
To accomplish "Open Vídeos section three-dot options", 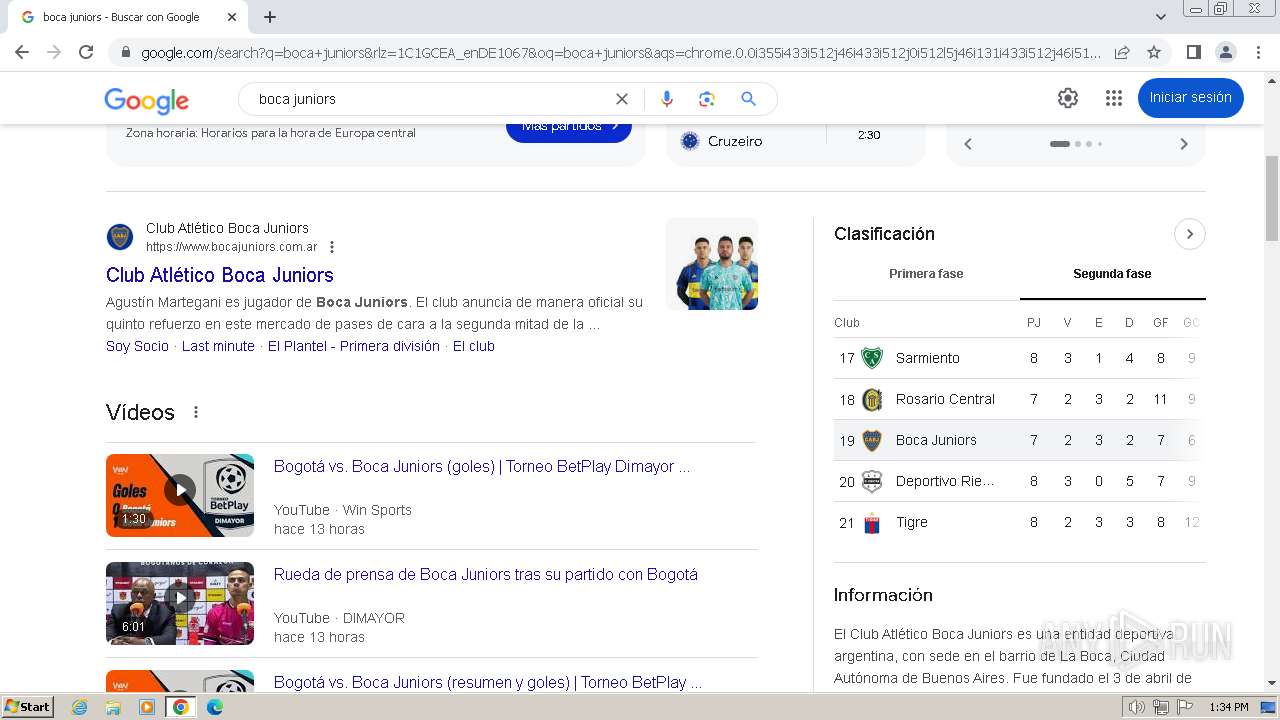I will point(196,412).
